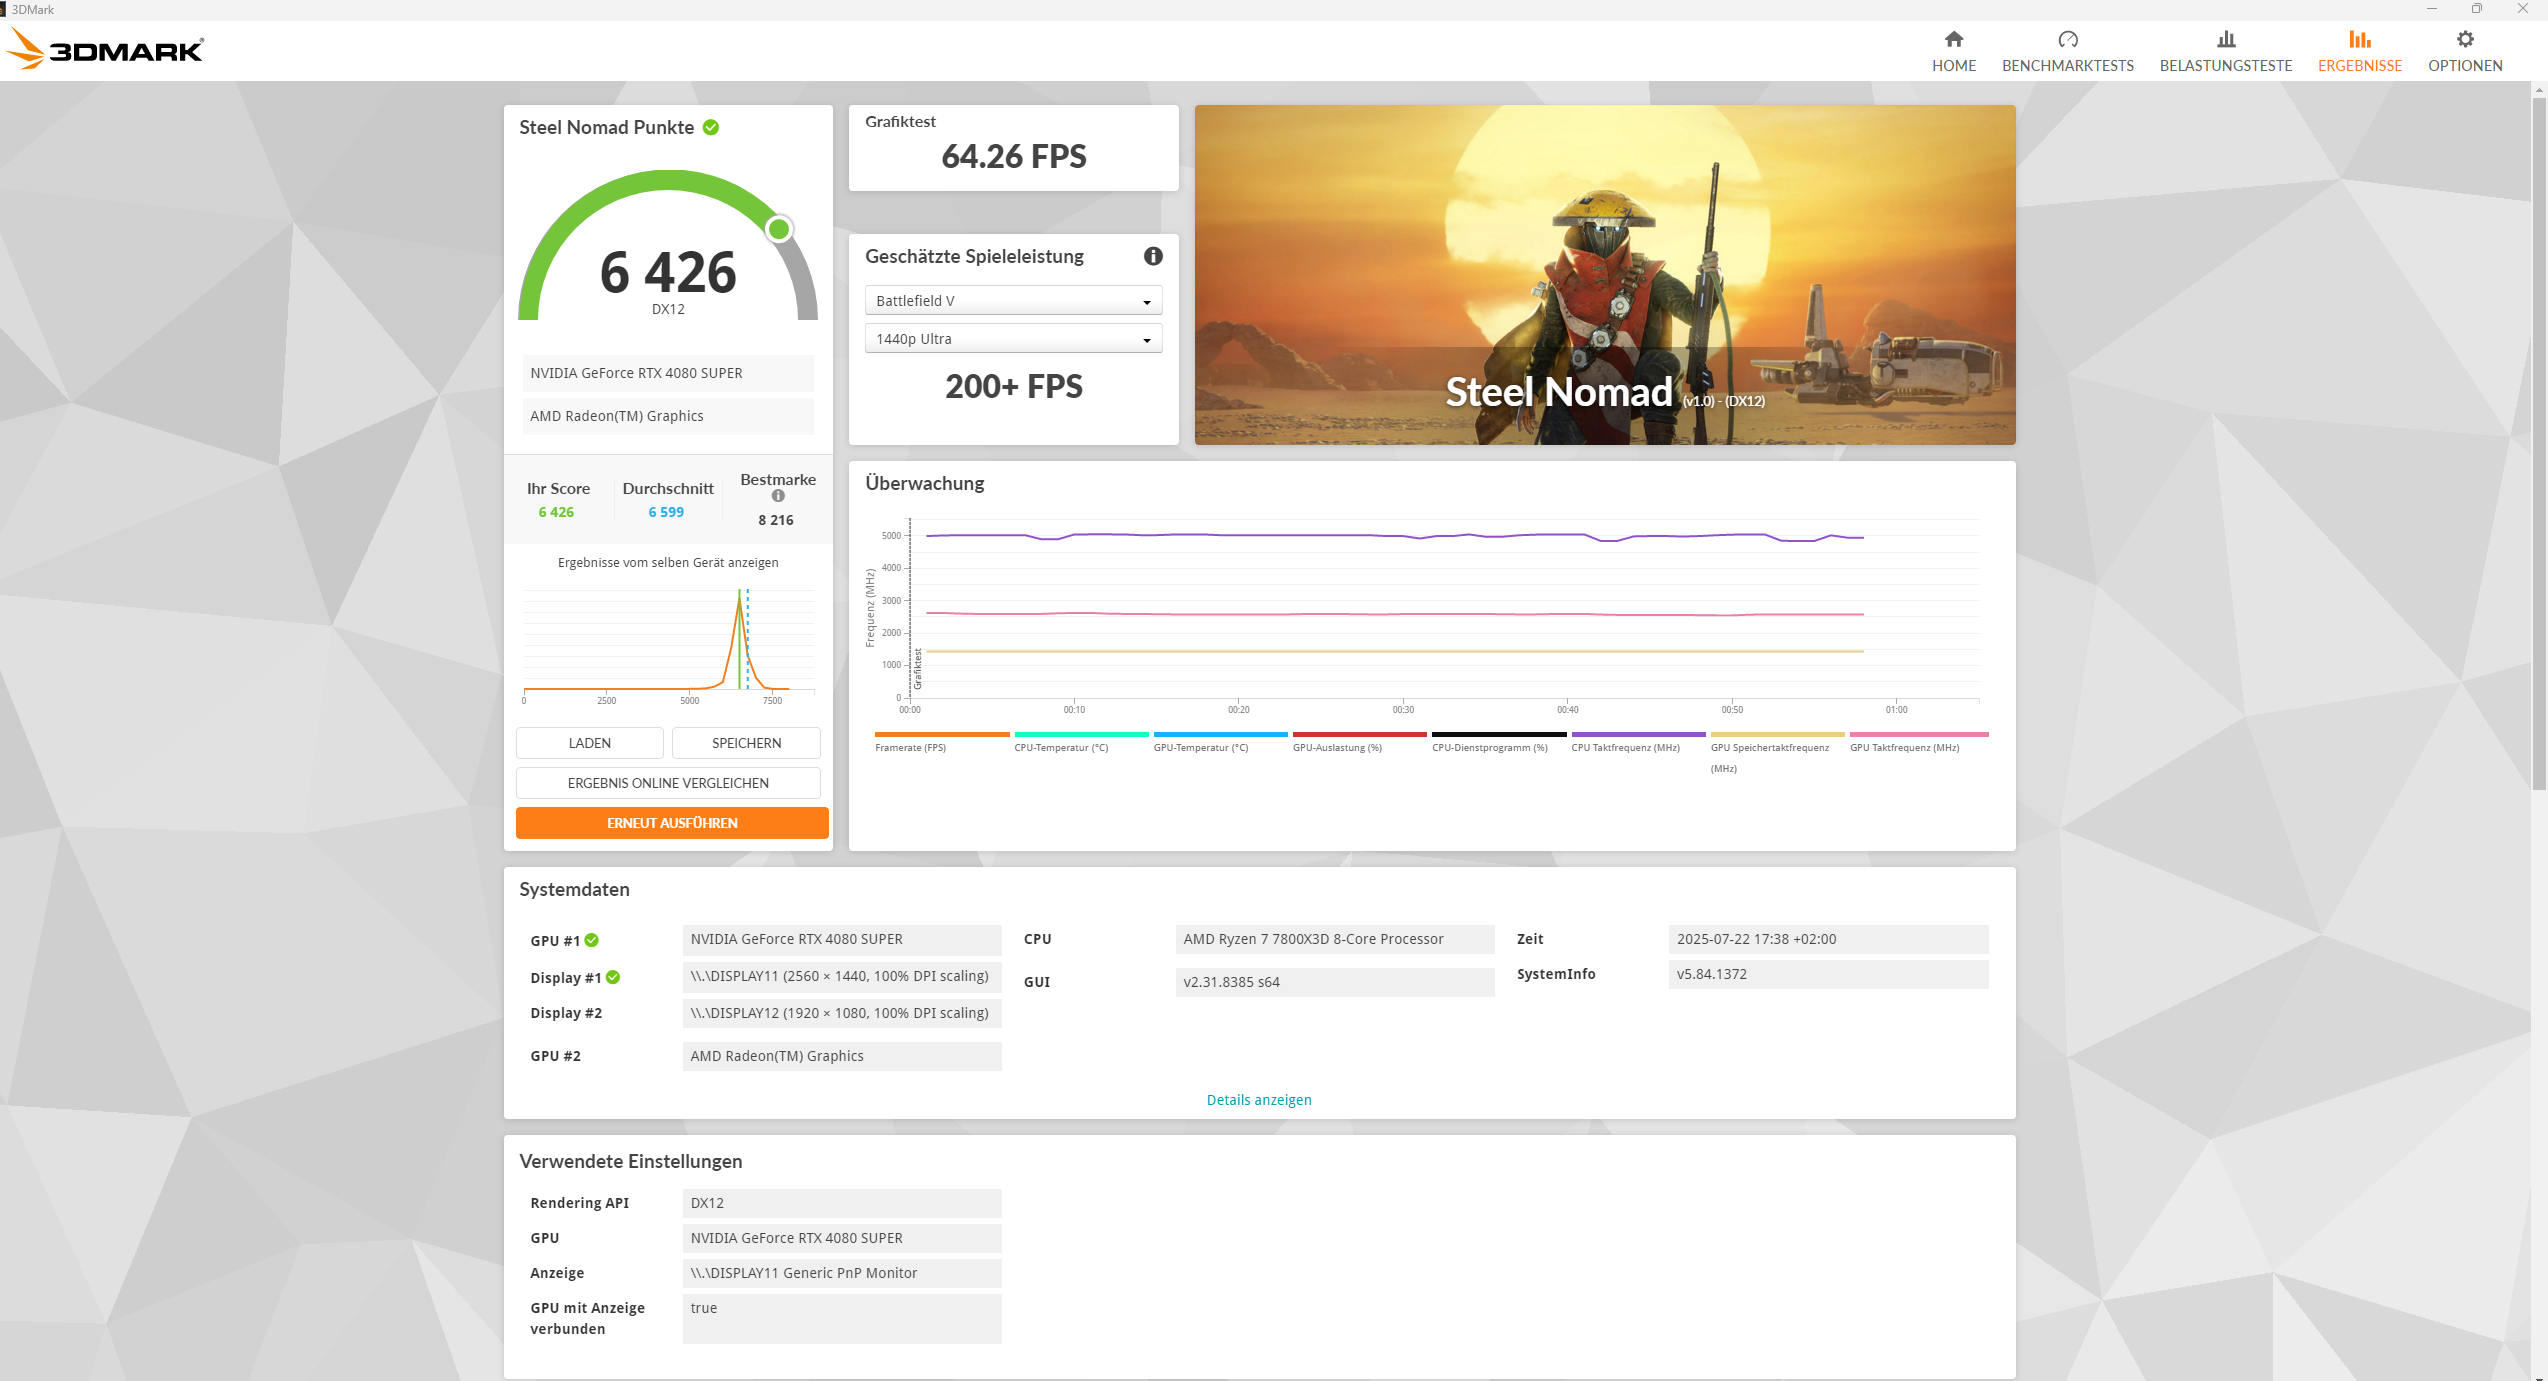
Task: Open the Battlefield V game dropdown
Action: click(1012, 301)
